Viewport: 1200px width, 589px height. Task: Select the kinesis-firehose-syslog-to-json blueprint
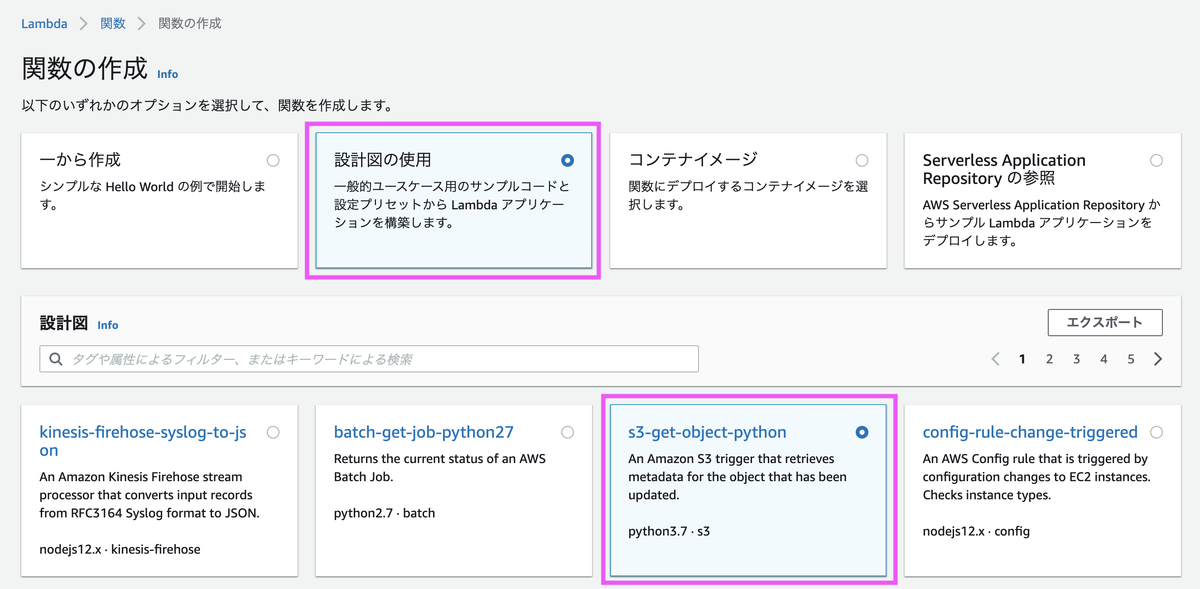(272, 431)
